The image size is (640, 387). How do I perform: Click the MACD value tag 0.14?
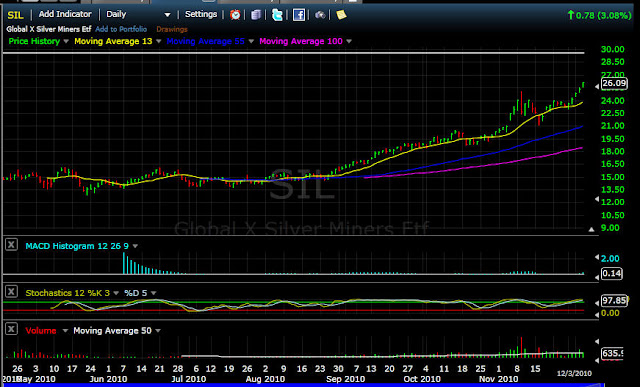[611, 273]
